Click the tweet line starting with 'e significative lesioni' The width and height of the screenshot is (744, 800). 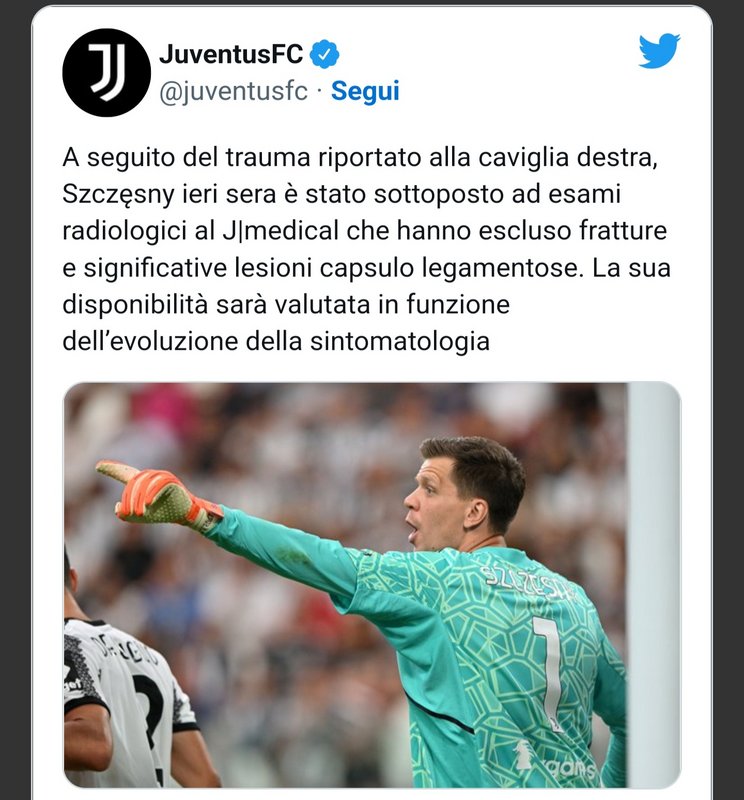[366, 268]
